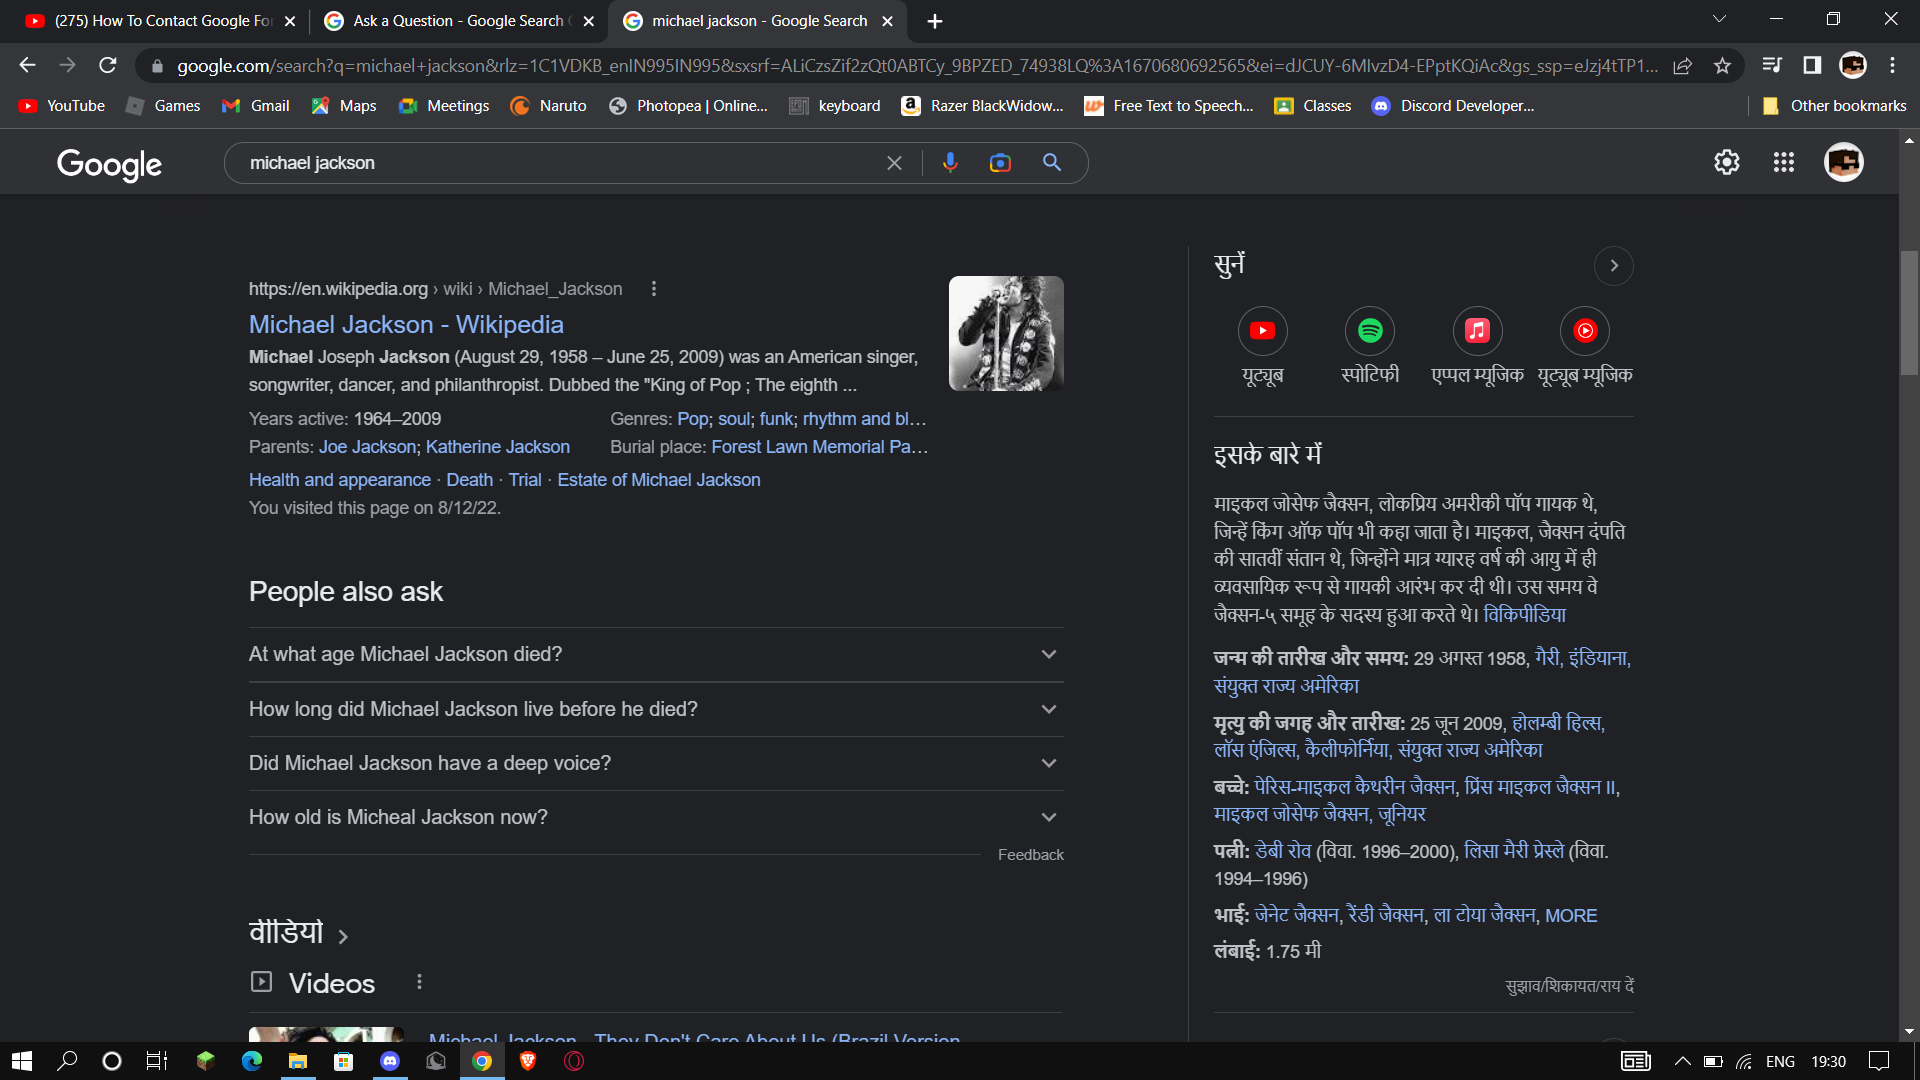Click the Google Search submit button icon

point(1052,162)
